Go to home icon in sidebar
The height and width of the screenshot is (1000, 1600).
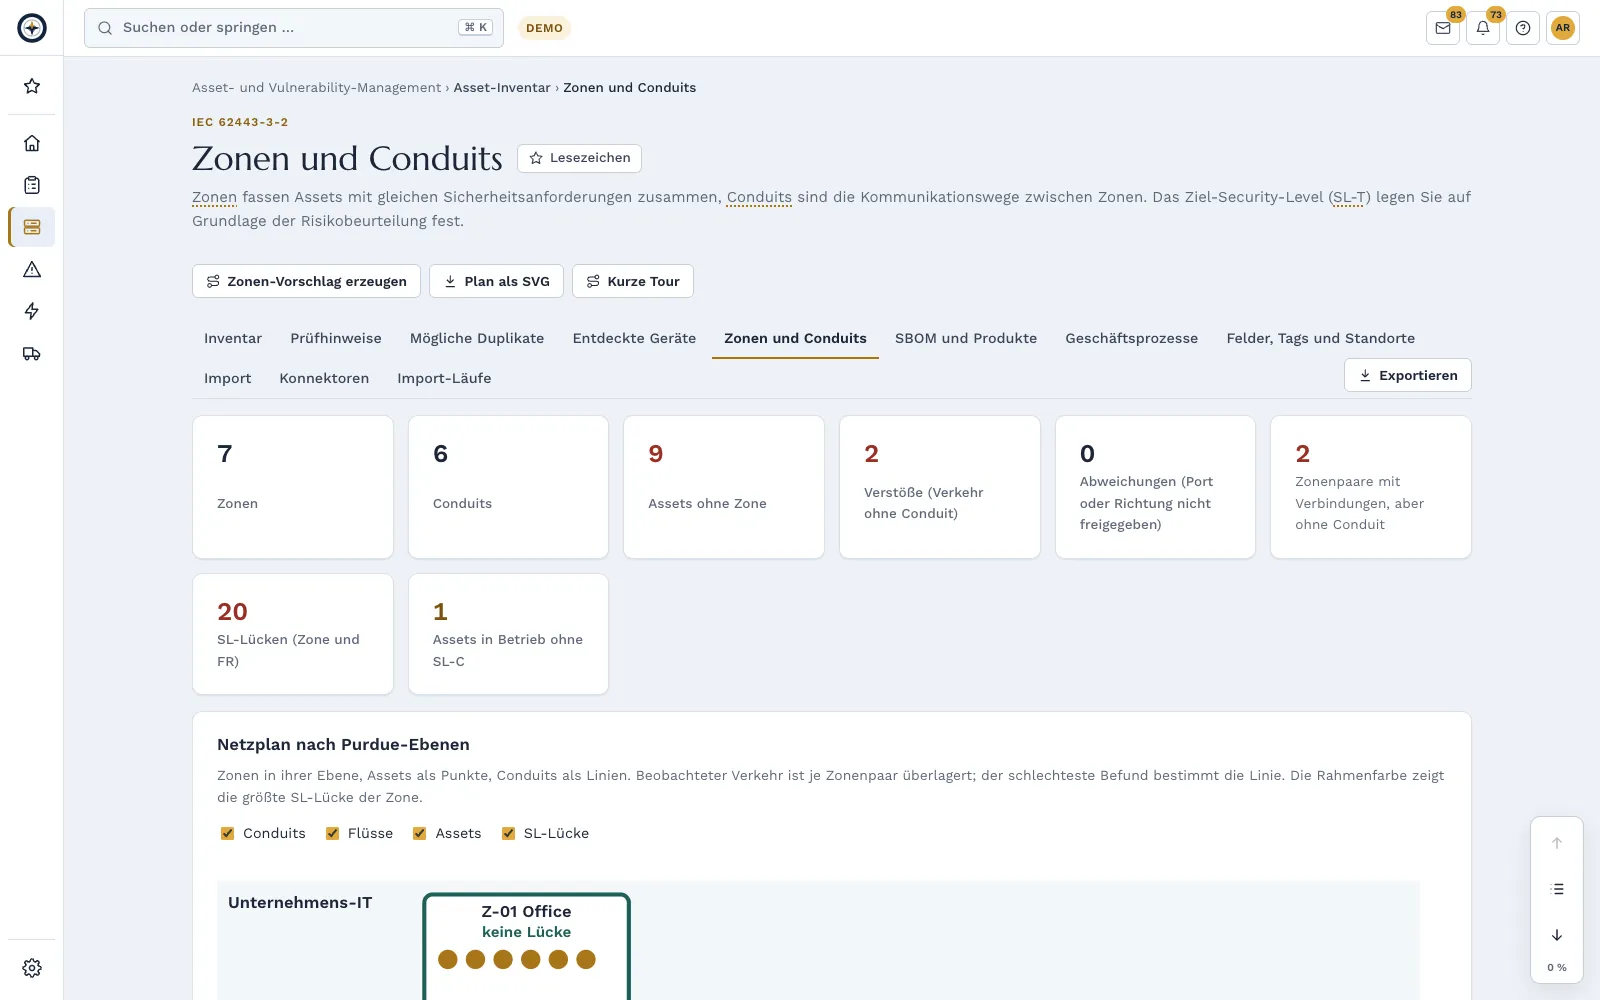(x=32, y=143)
